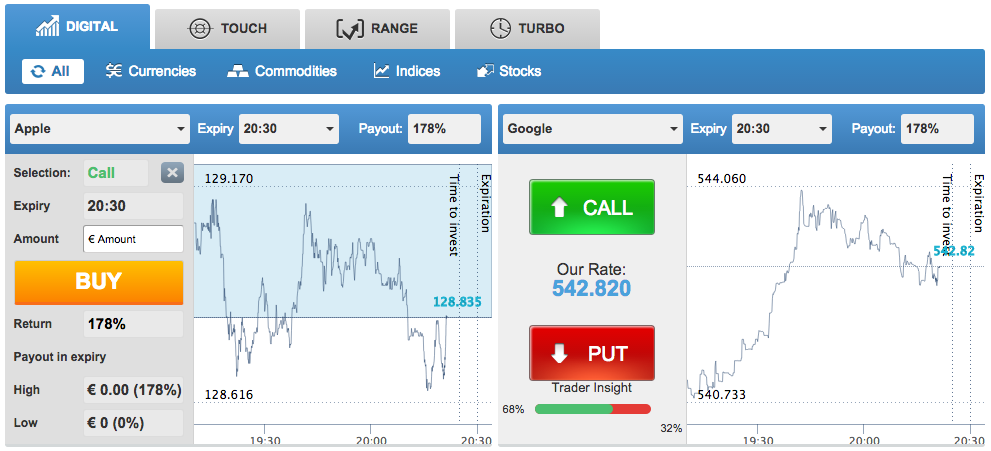Click the Call selection value
The image size is (991, 451).
tap(116, 172)
